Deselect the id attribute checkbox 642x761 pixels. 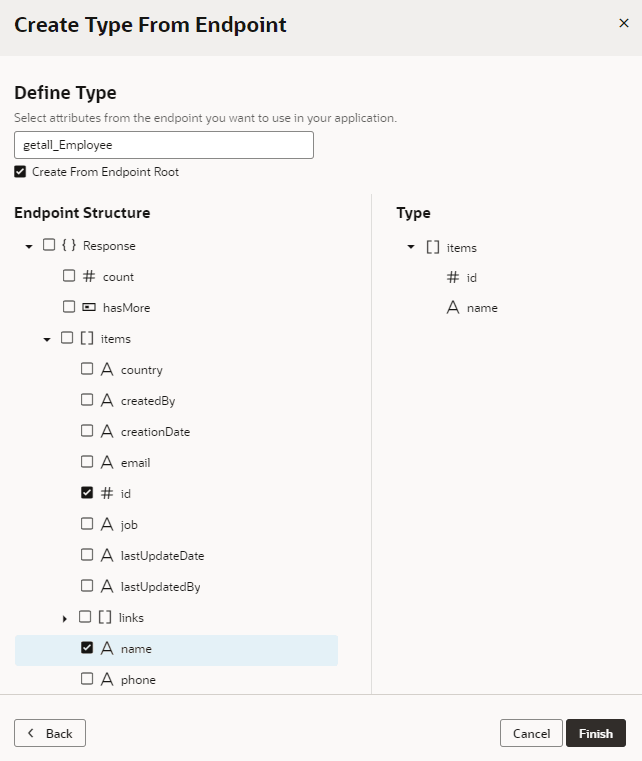click(87, 493)
